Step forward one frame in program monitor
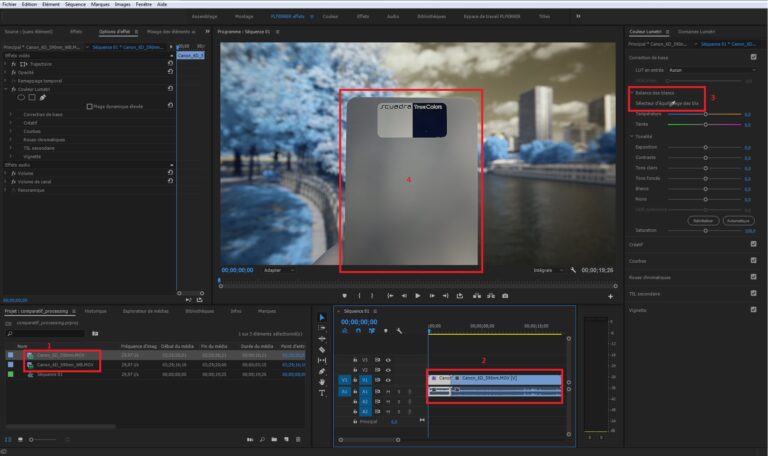Image resolution: width=768 pixels, height=456 pixels. 432,296
